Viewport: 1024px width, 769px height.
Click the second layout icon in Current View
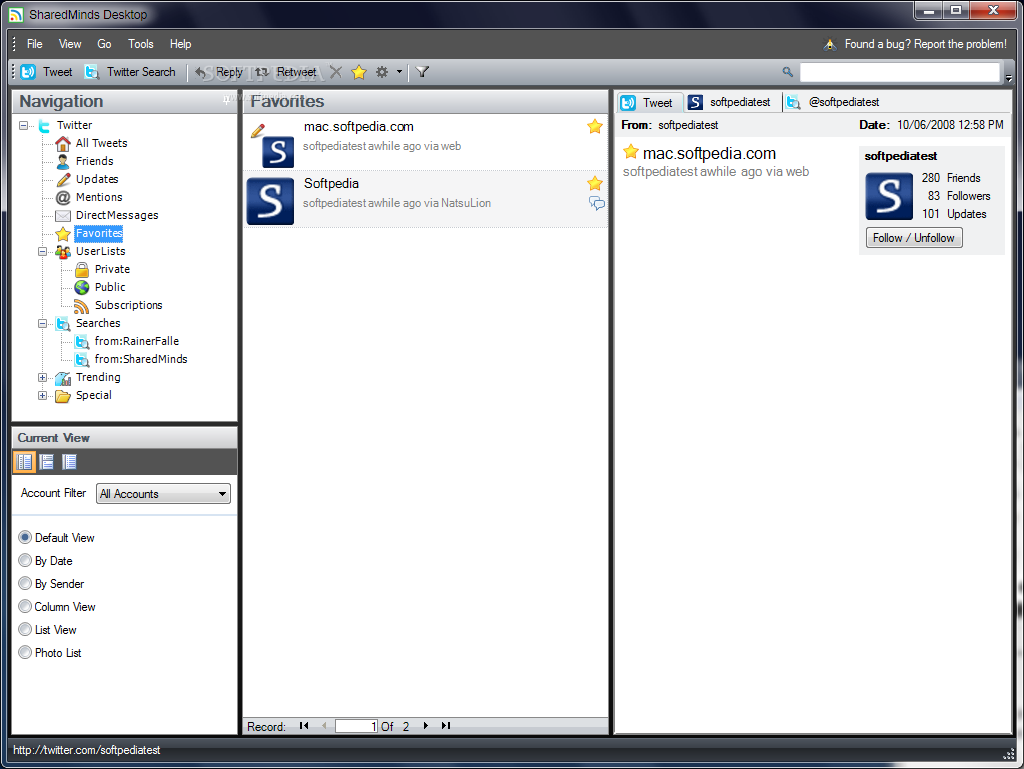coord(47,462)
